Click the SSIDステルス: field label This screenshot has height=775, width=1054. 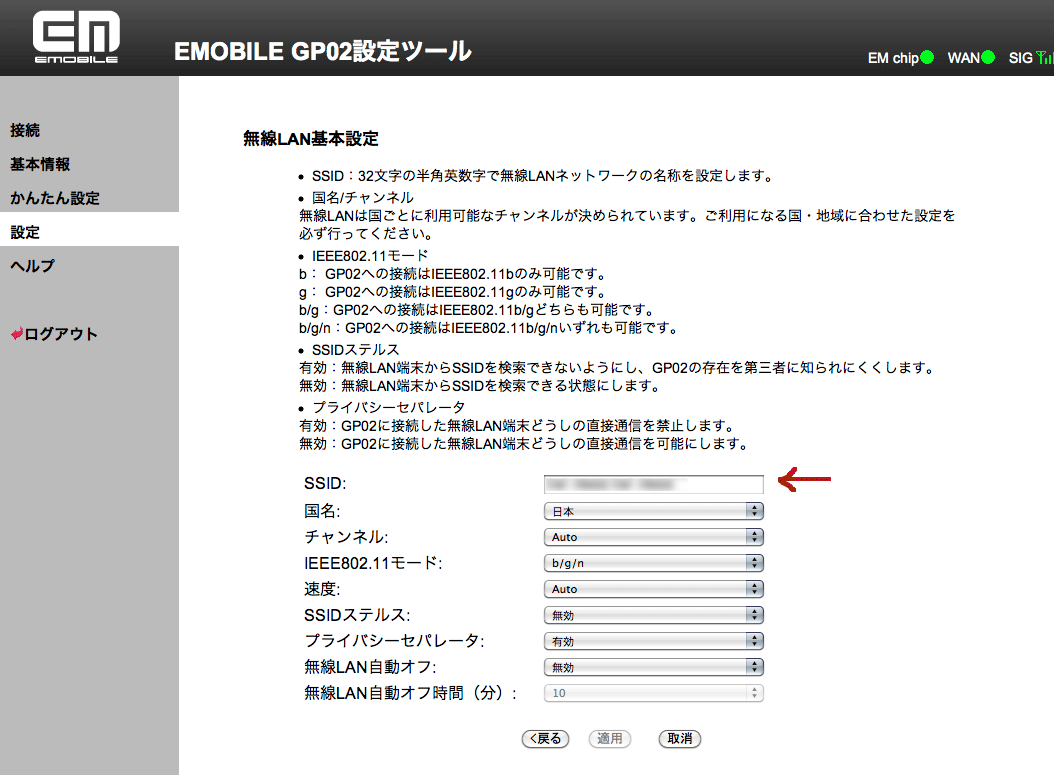(357, 615)
